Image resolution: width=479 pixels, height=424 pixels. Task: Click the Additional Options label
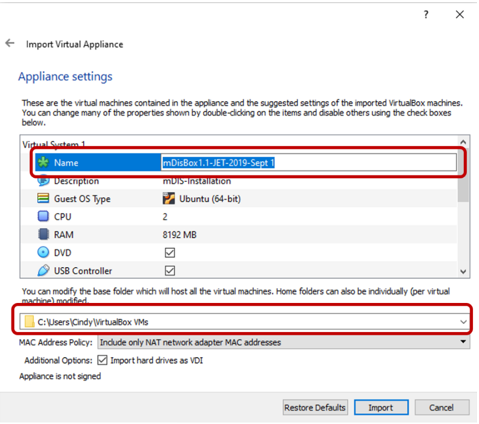click(x=58, y=360)
